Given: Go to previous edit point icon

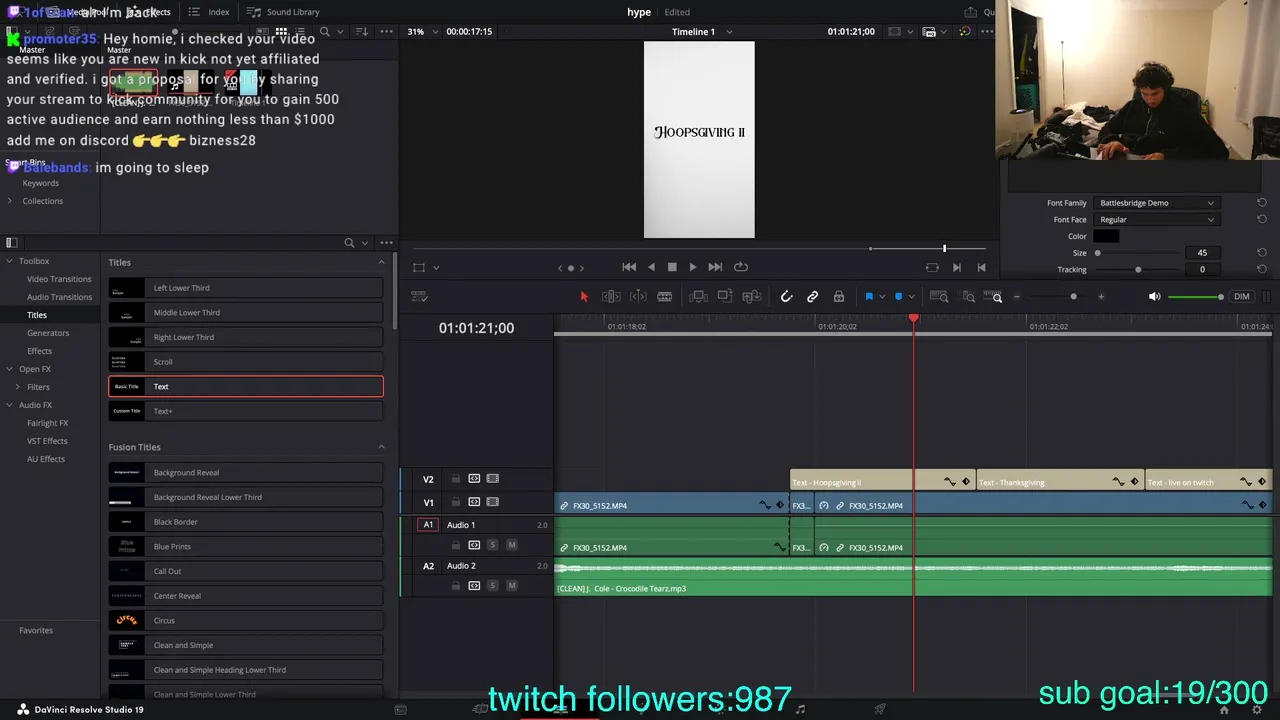Looking at the screenshot, I should click(981, 267).
